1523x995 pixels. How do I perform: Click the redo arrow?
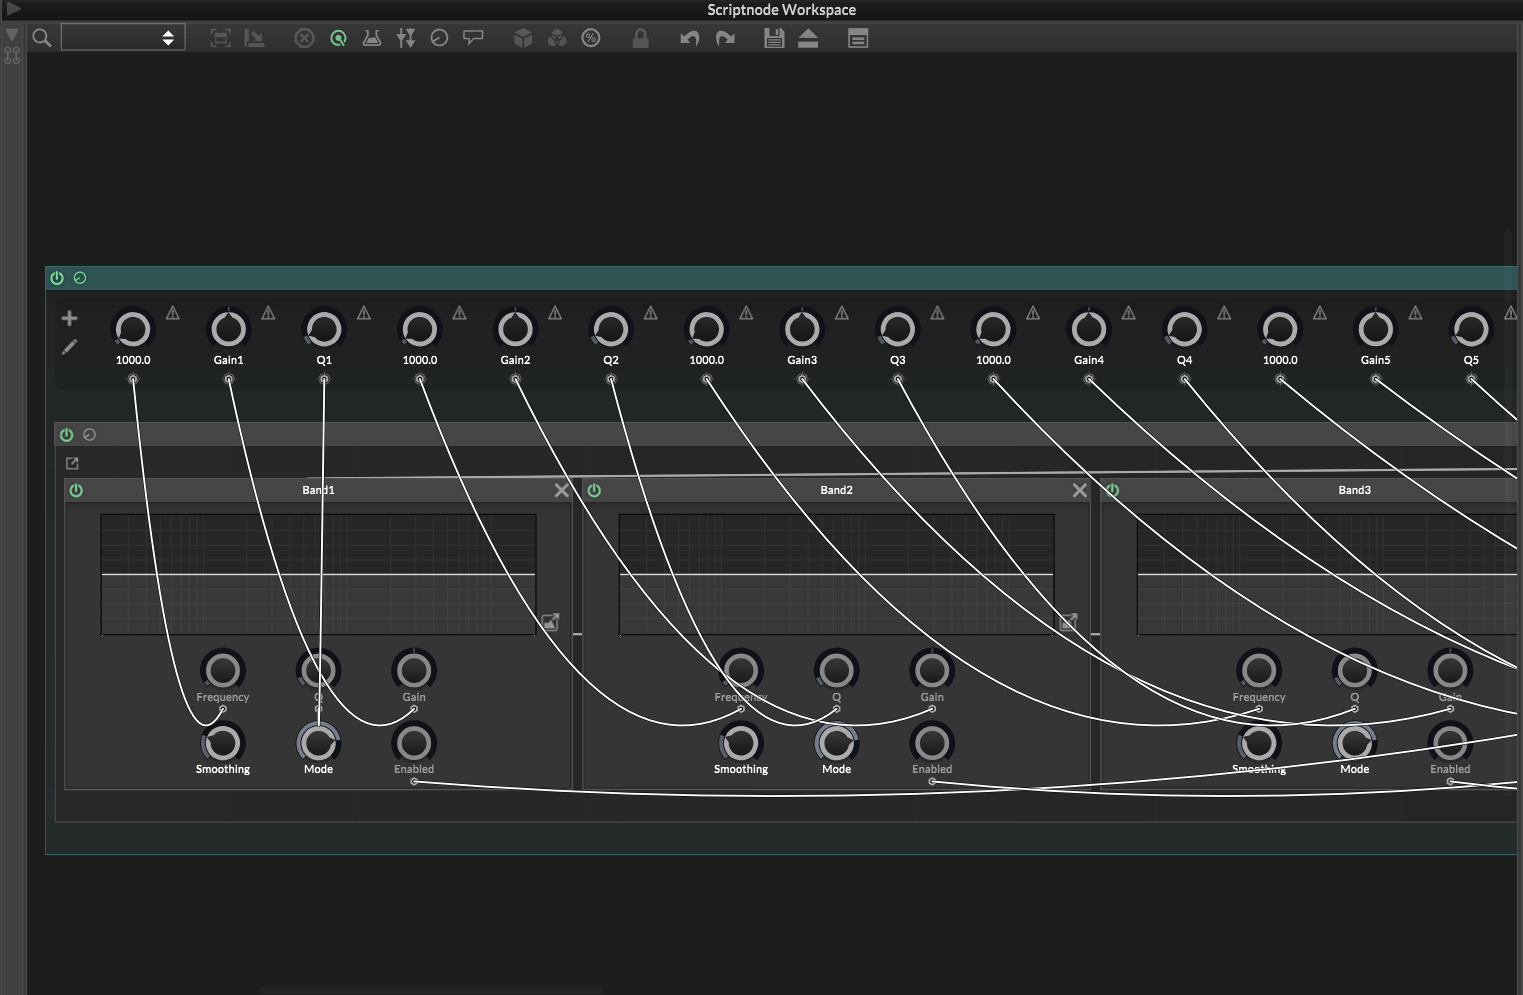pos(725,38)
